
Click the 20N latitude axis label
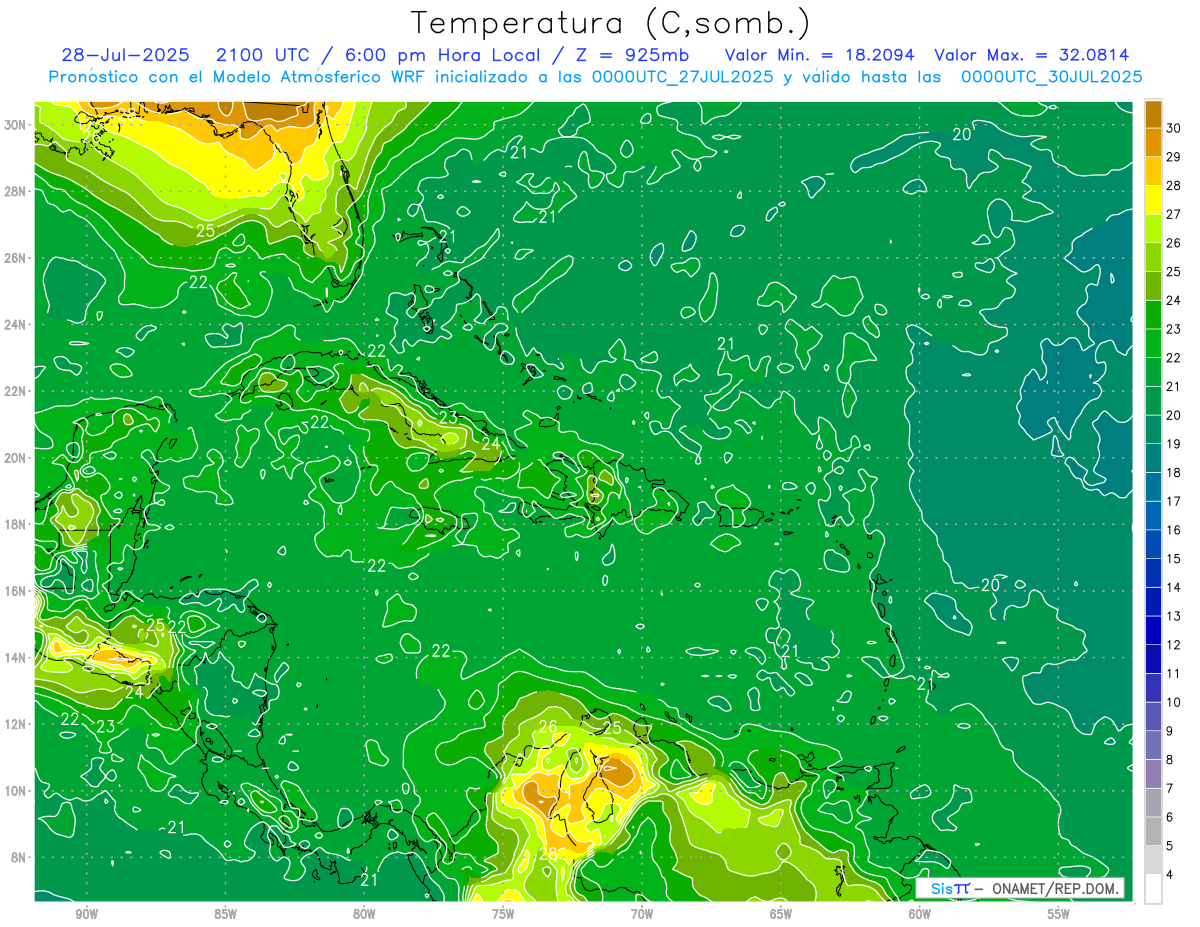tap(15, 458)
